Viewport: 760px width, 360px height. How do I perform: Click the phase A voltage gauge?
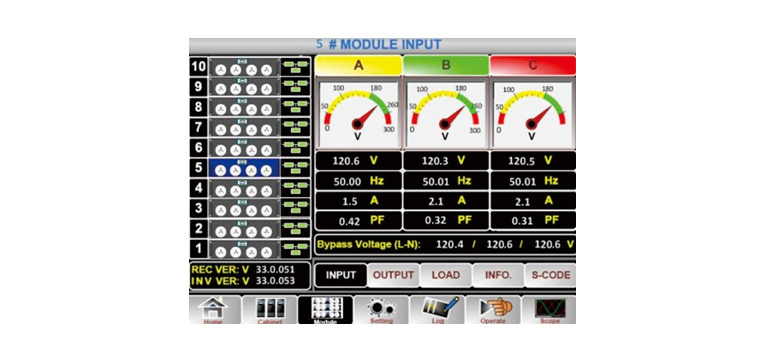(x=358, y=114)
